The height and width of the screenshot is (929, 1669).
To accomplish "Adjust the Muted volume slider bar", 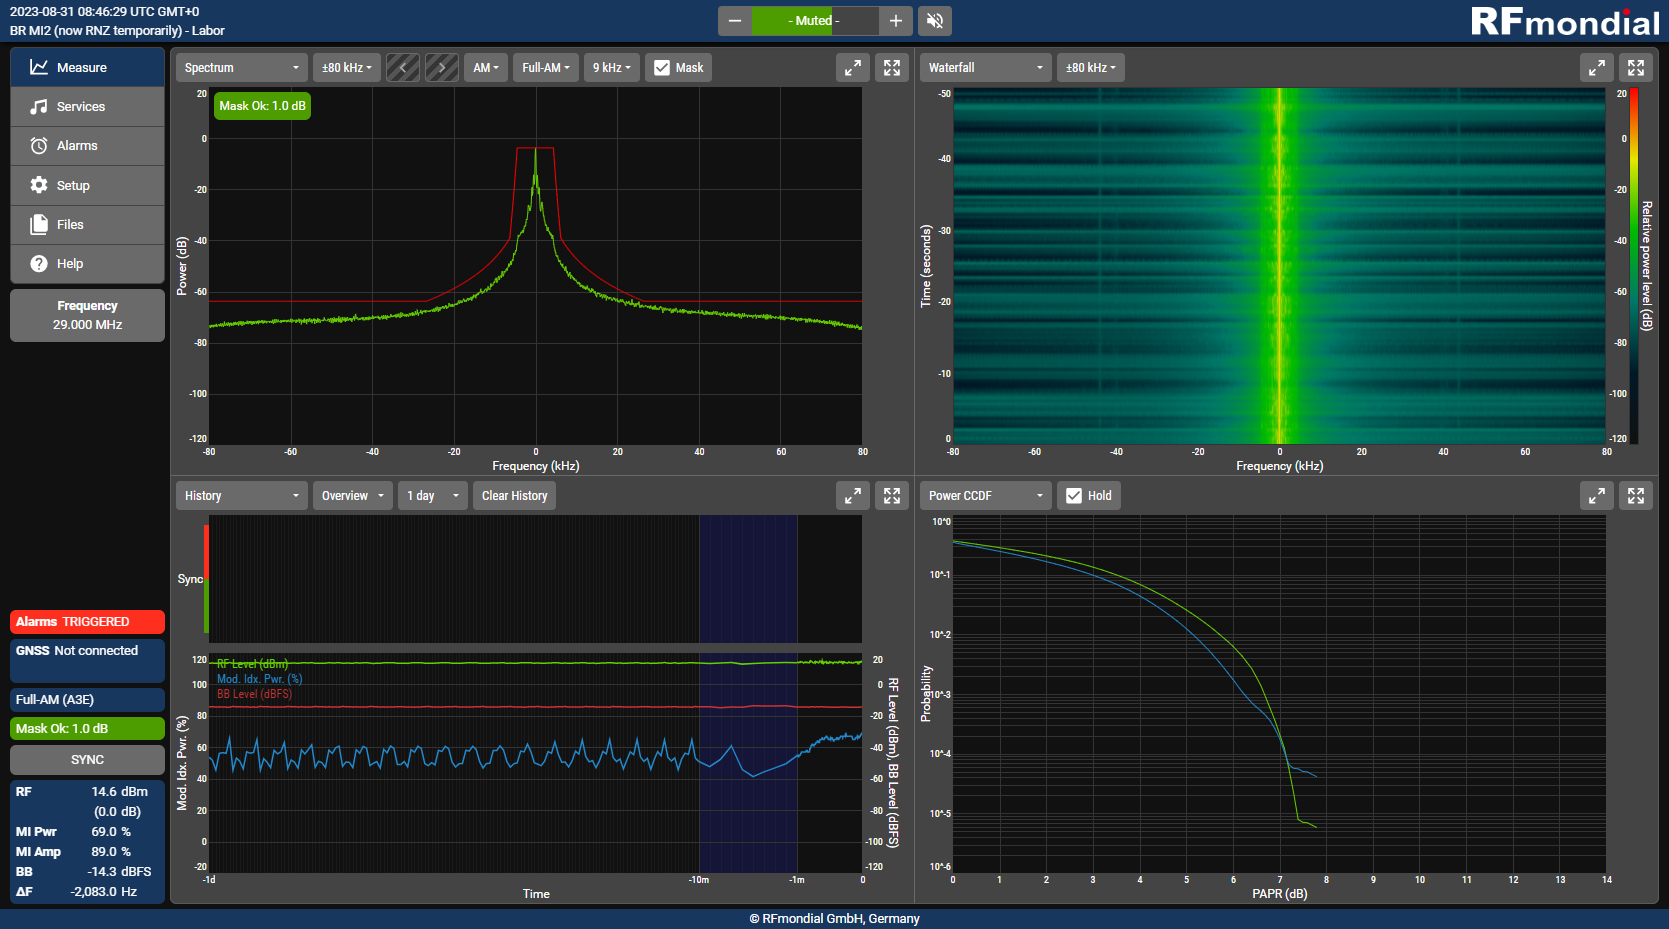I will point(815,21).
